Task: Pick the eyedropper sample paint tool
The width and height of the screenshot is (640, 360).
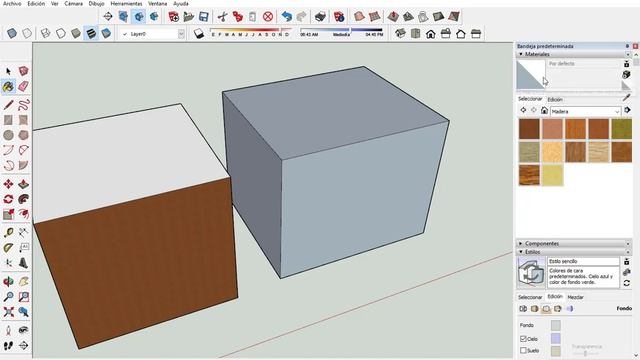Action: tap(627, 98)
